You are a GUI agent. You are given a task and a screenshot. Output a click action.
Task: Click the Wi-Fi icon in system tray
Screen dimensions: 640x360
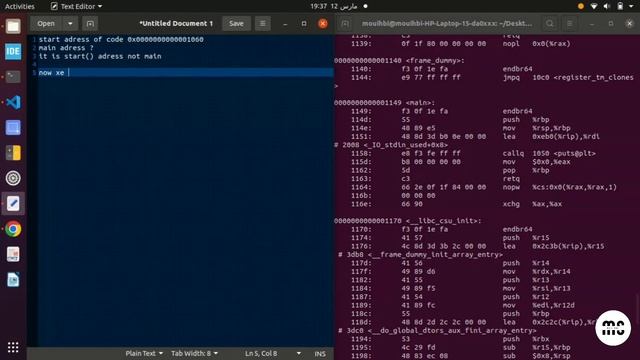pyautogui.click(x=594, y=6)
